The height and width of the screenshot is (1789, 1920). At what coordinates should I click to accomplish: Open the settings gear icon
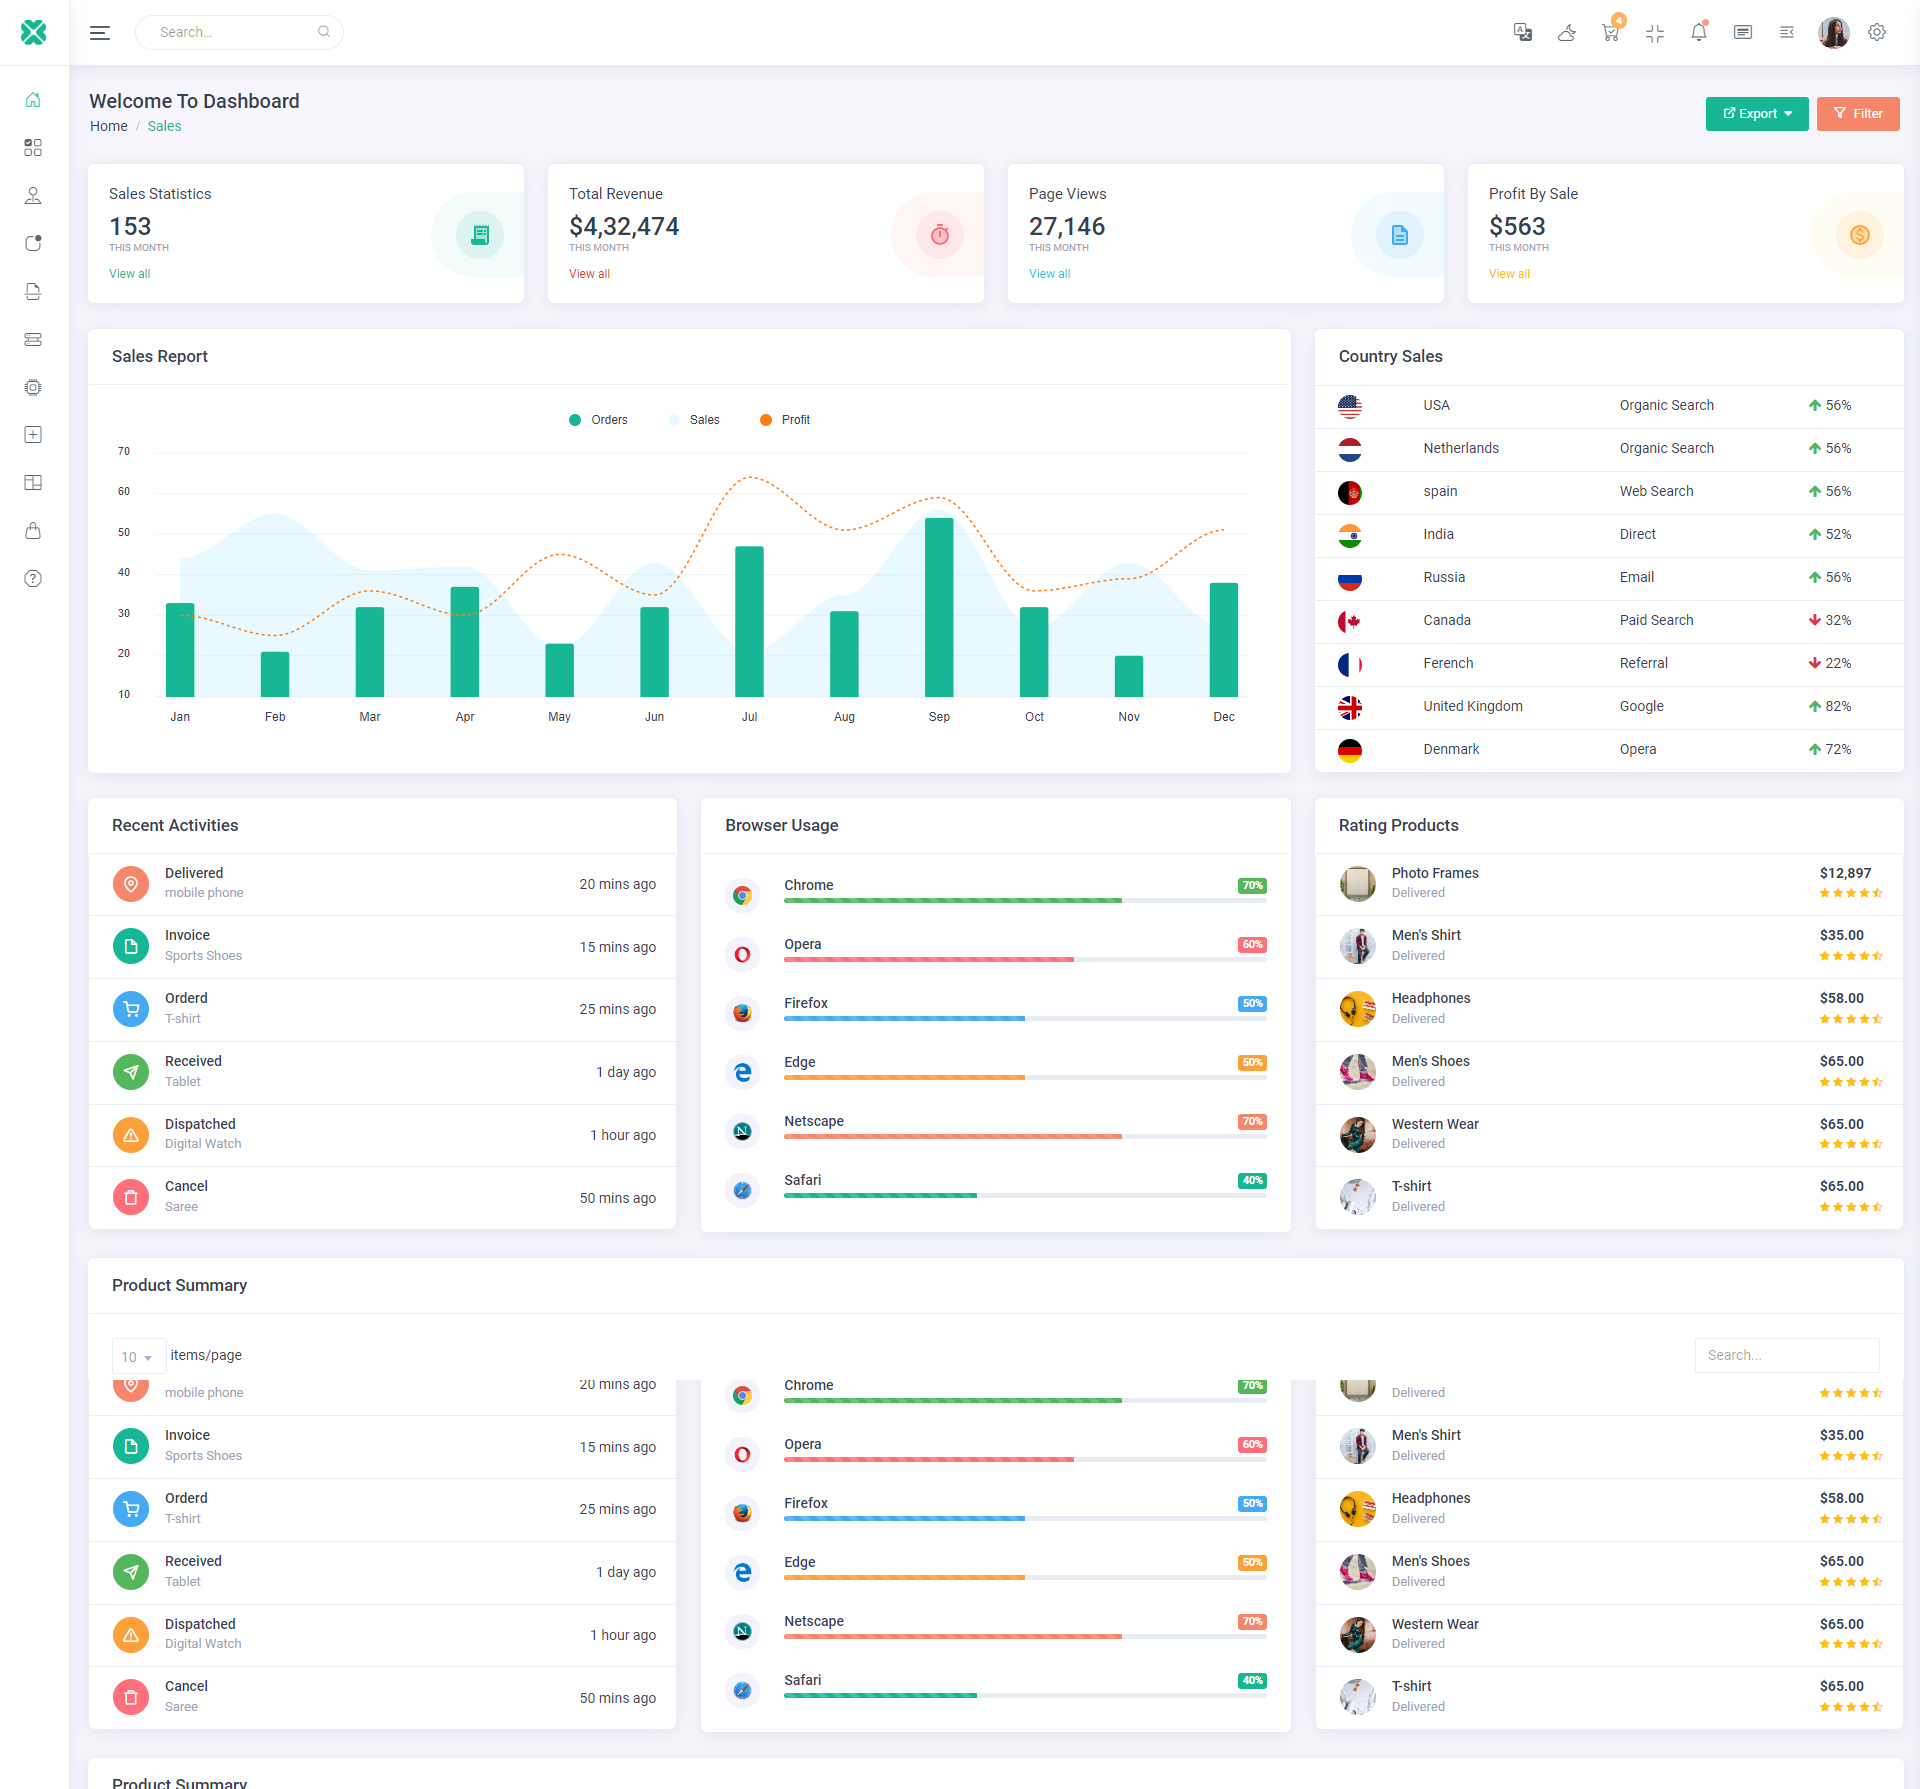click(x=1877, y=33)
